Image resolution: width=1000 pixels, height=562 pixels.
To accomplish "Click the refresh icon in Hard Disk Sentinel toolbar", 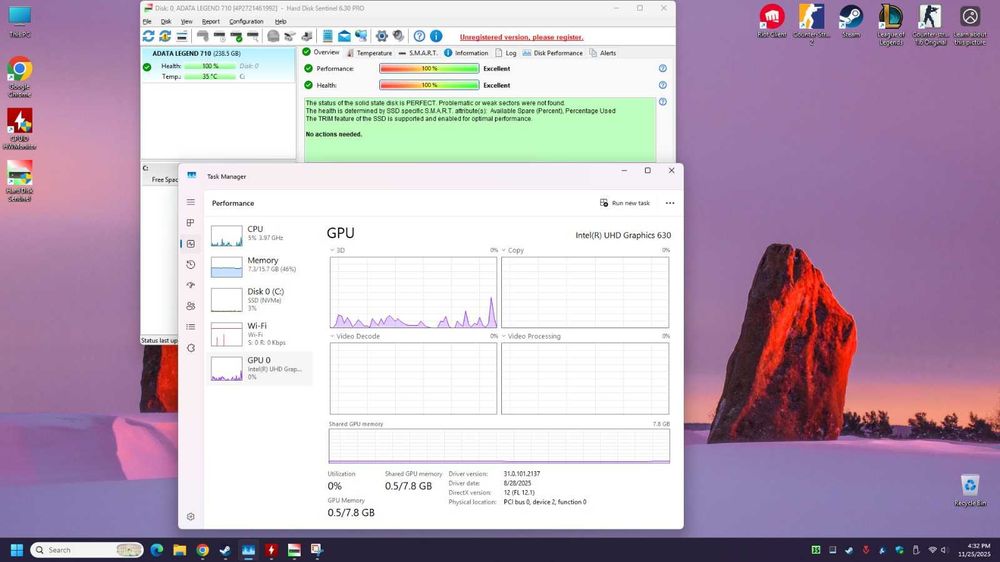I will 149,36.
